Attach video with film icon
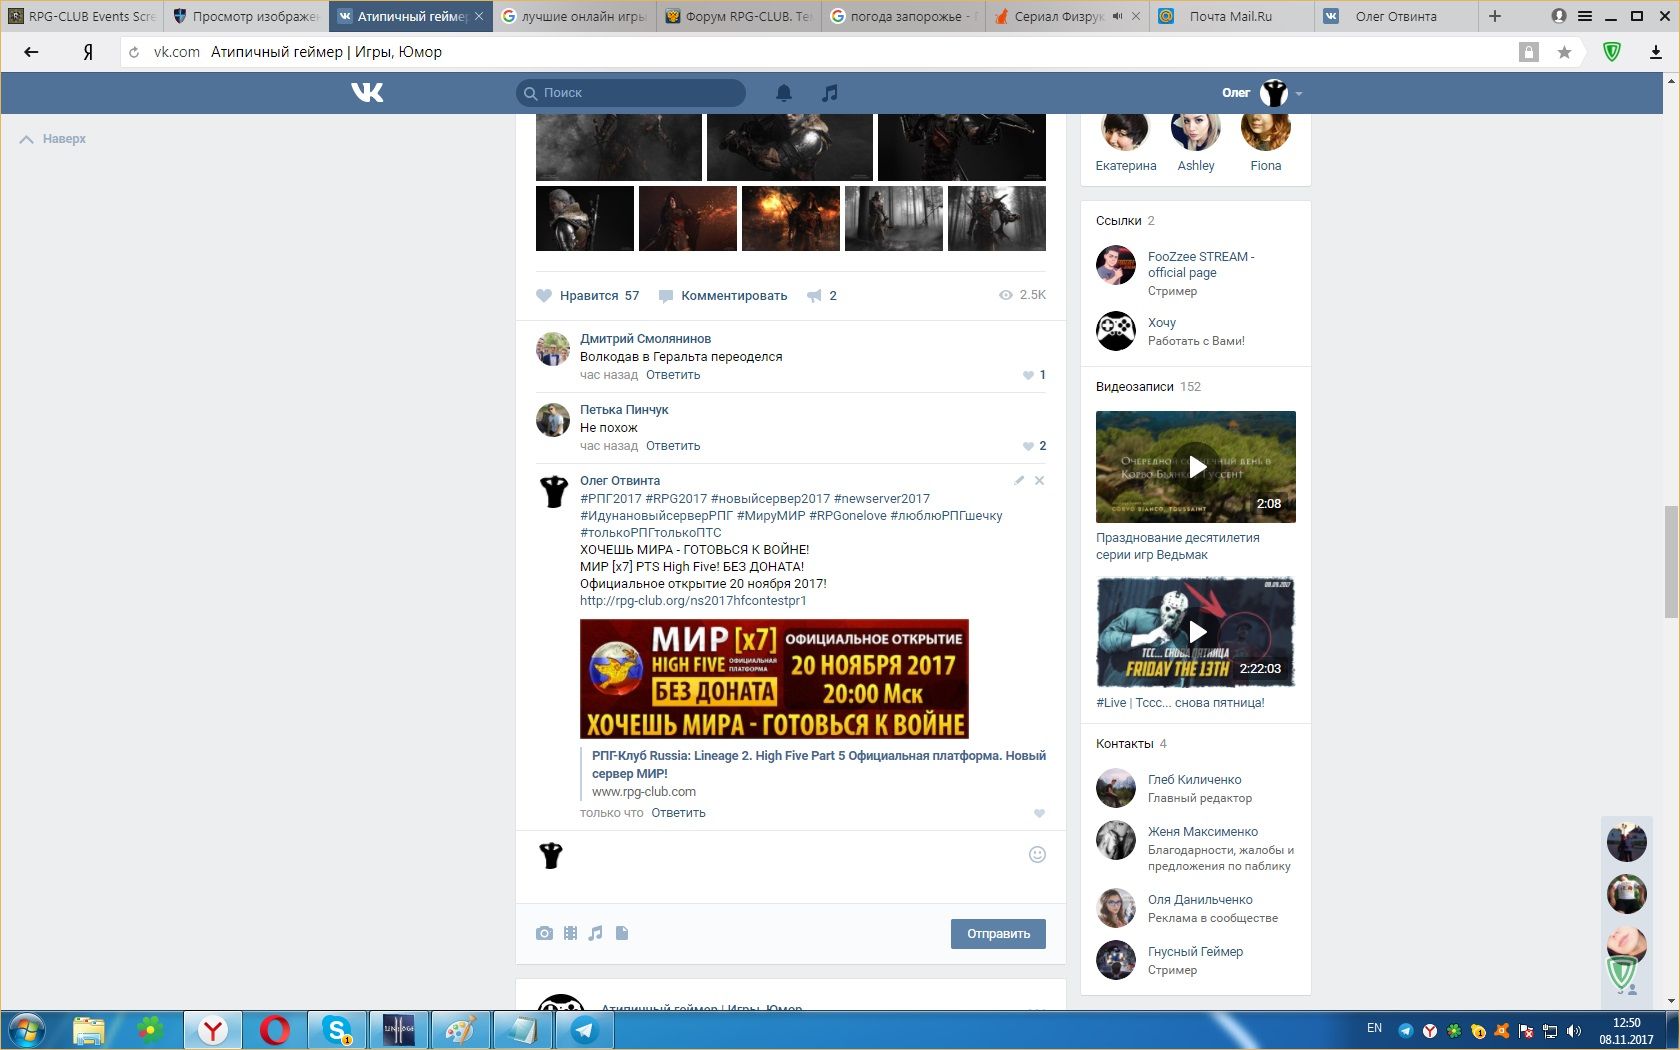Screen dimensions: 1680x1050 (x=570, y=933)
